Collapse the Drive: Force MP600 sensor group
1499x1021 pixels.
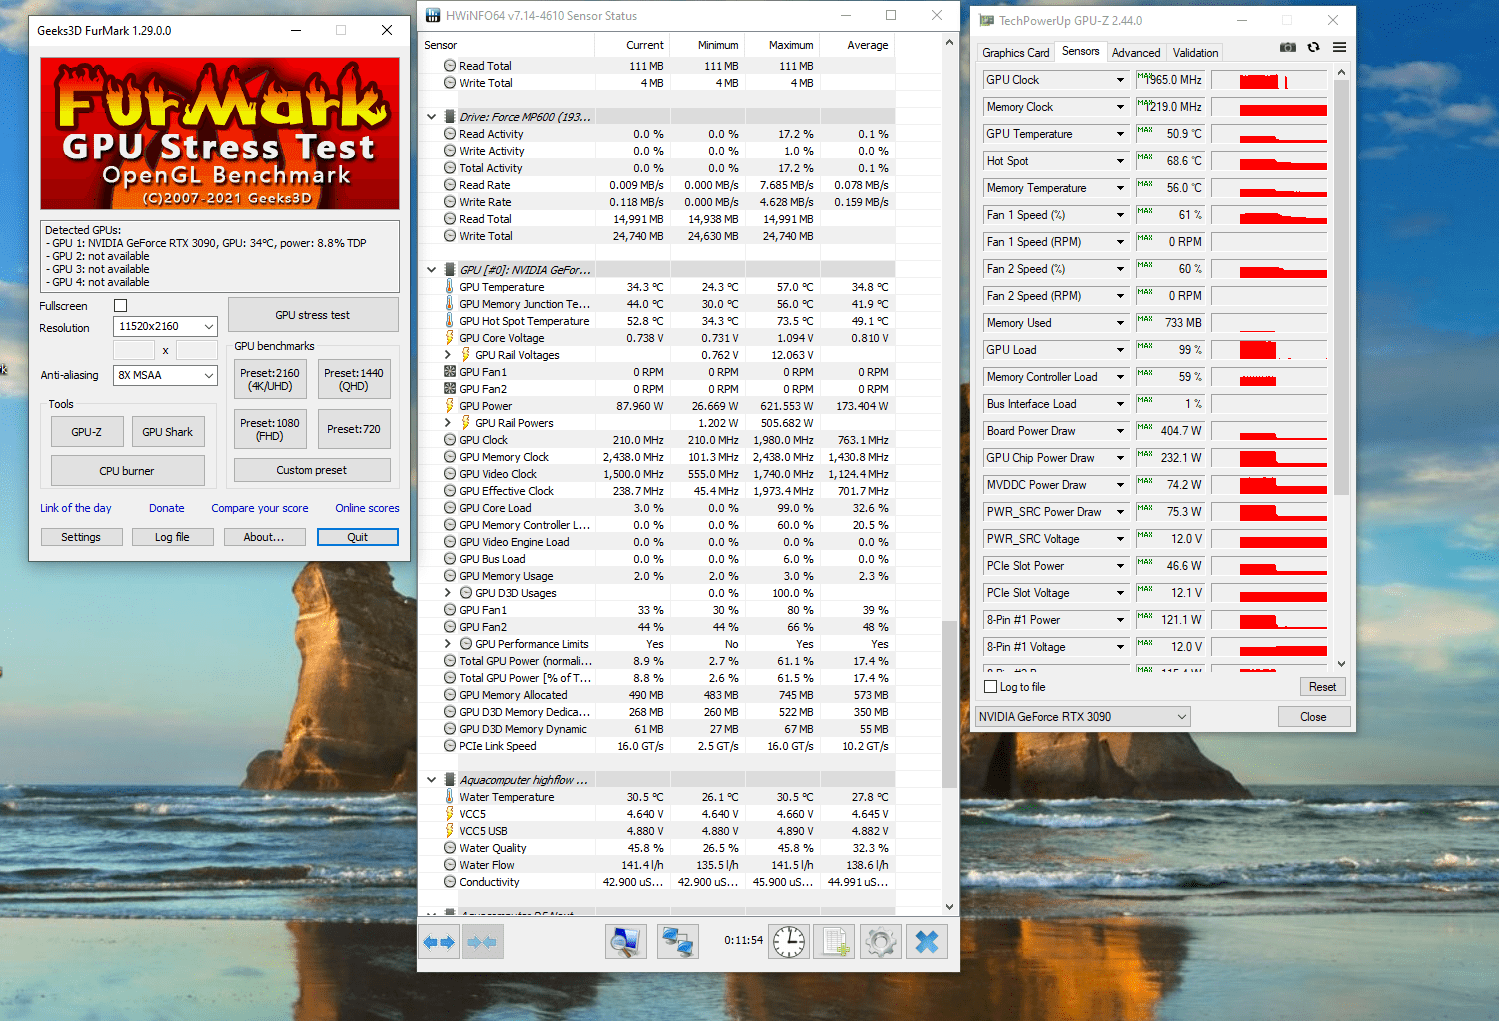coord(431,117)
